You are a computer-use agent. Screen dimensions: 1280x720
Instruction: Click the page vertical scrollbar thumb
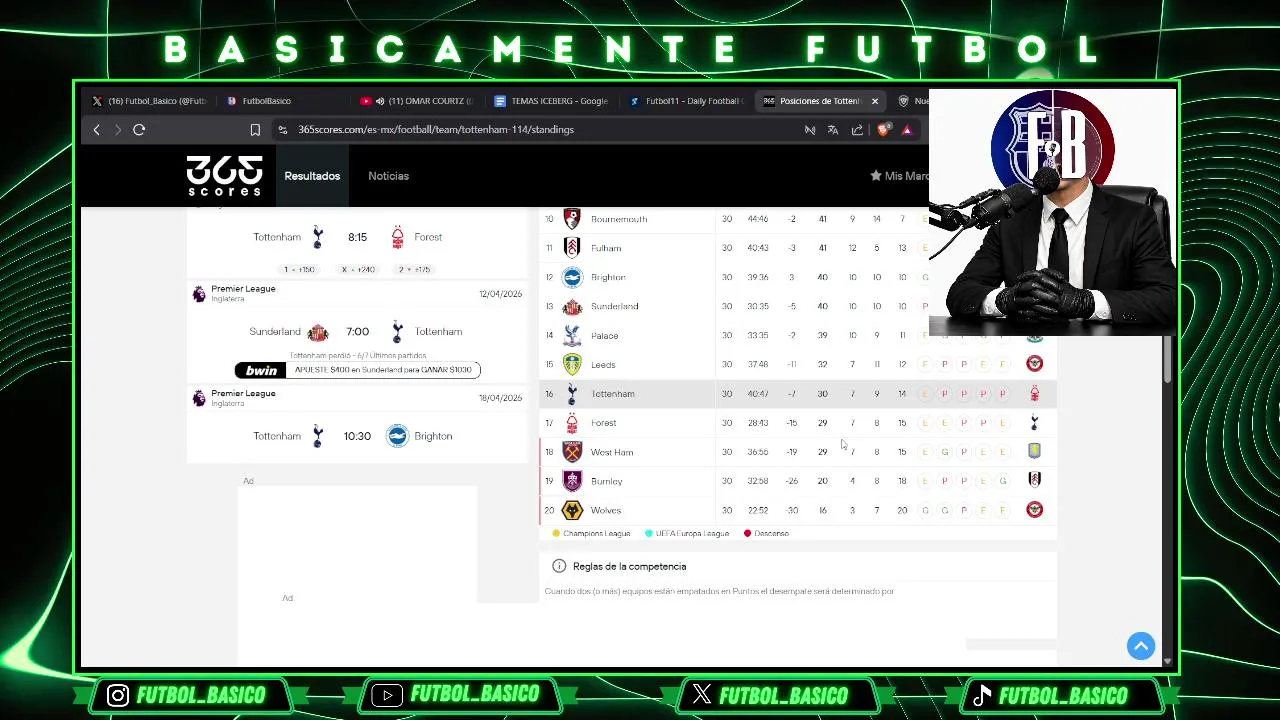pyautogui.click(x=1166, y=359)
